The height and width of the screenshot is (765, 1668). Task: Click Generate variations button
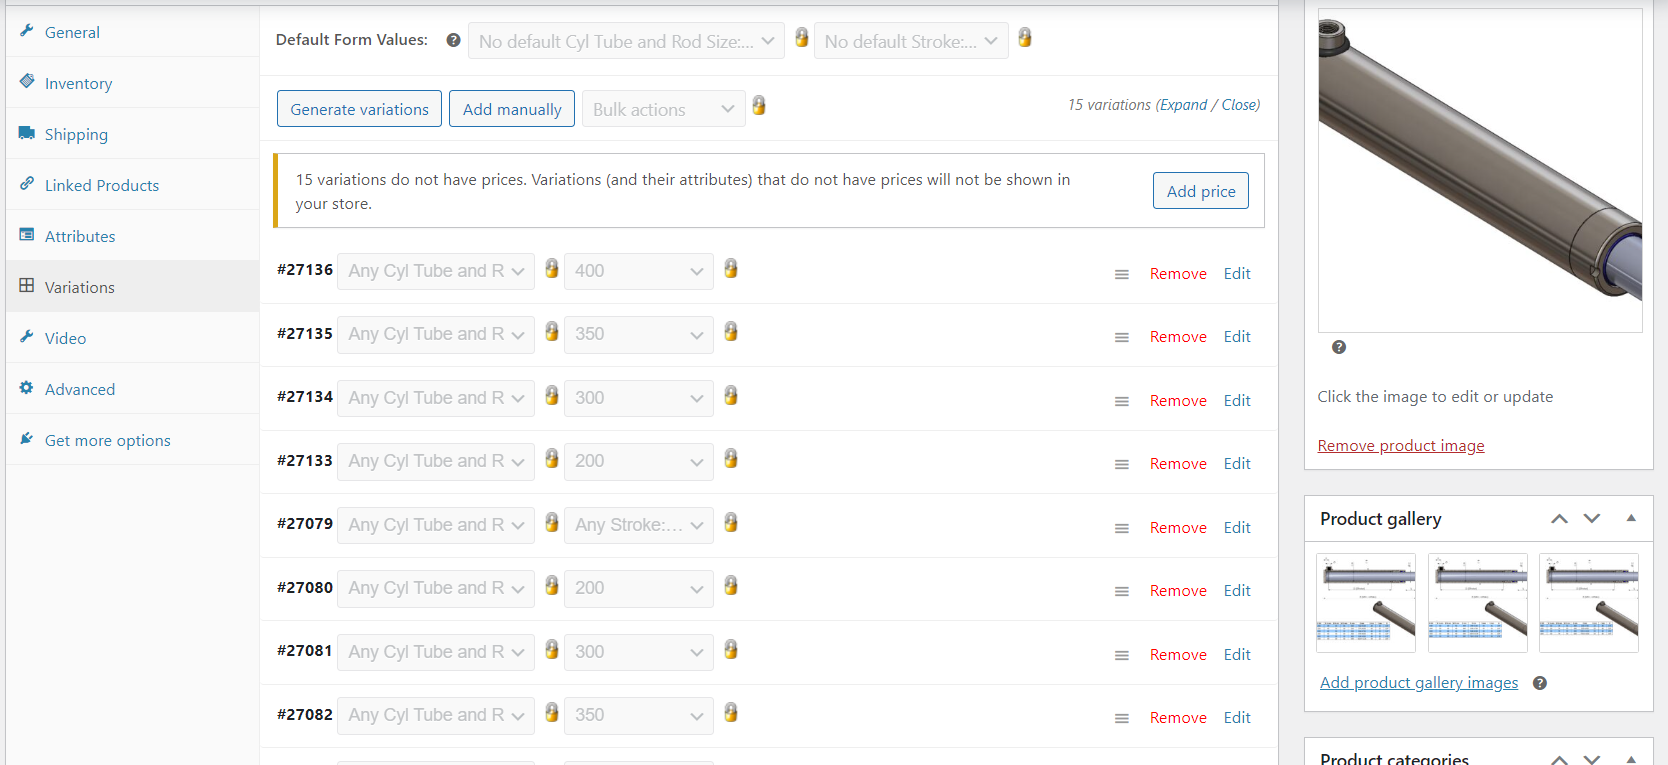click(x=359, y=109)
